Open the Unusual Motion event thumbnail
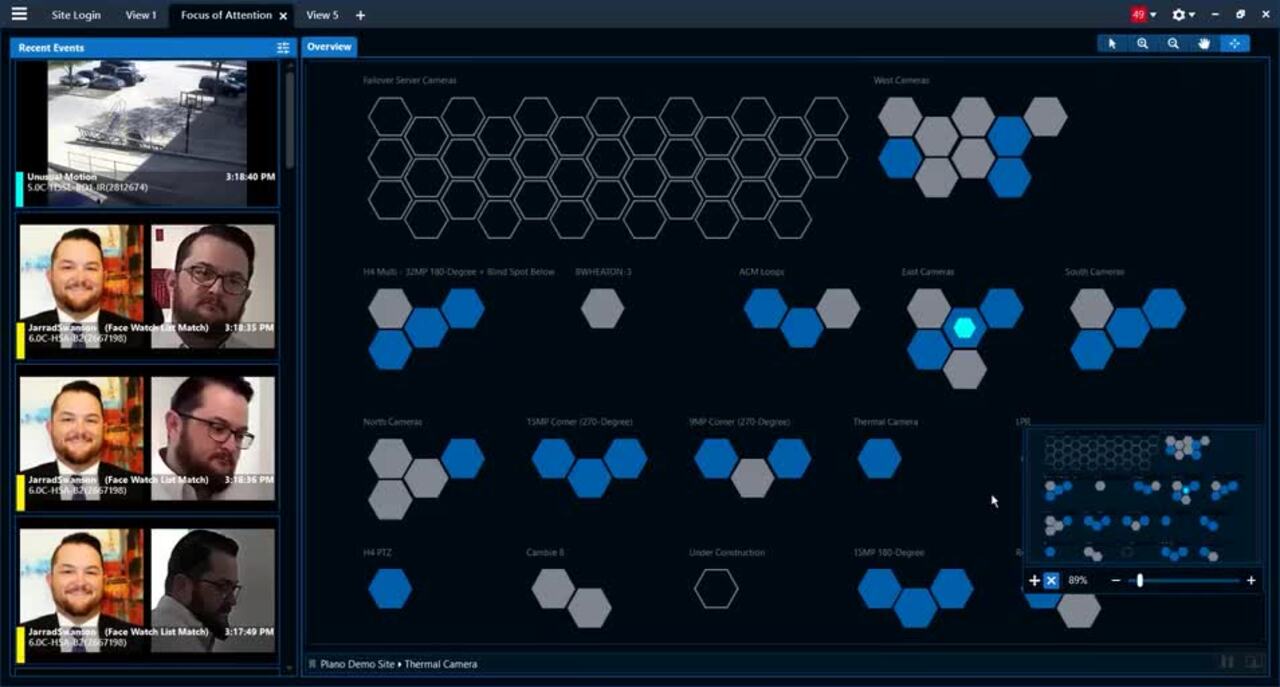Screen dimensions: 1280x687 coord(147,132)
